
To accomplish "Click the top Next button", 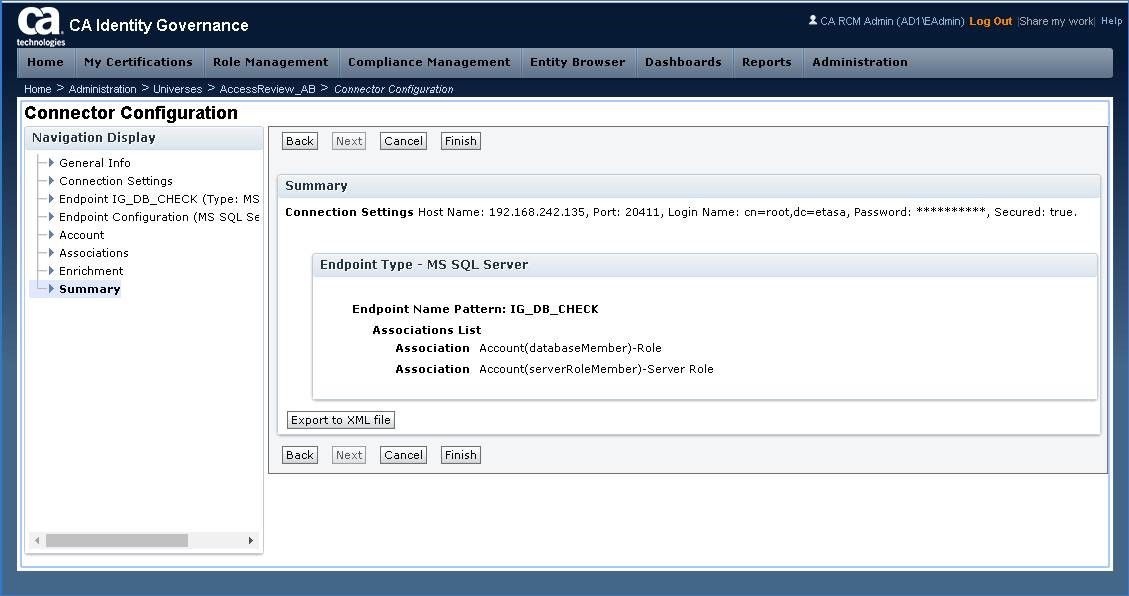I will [x=349, y=141].
